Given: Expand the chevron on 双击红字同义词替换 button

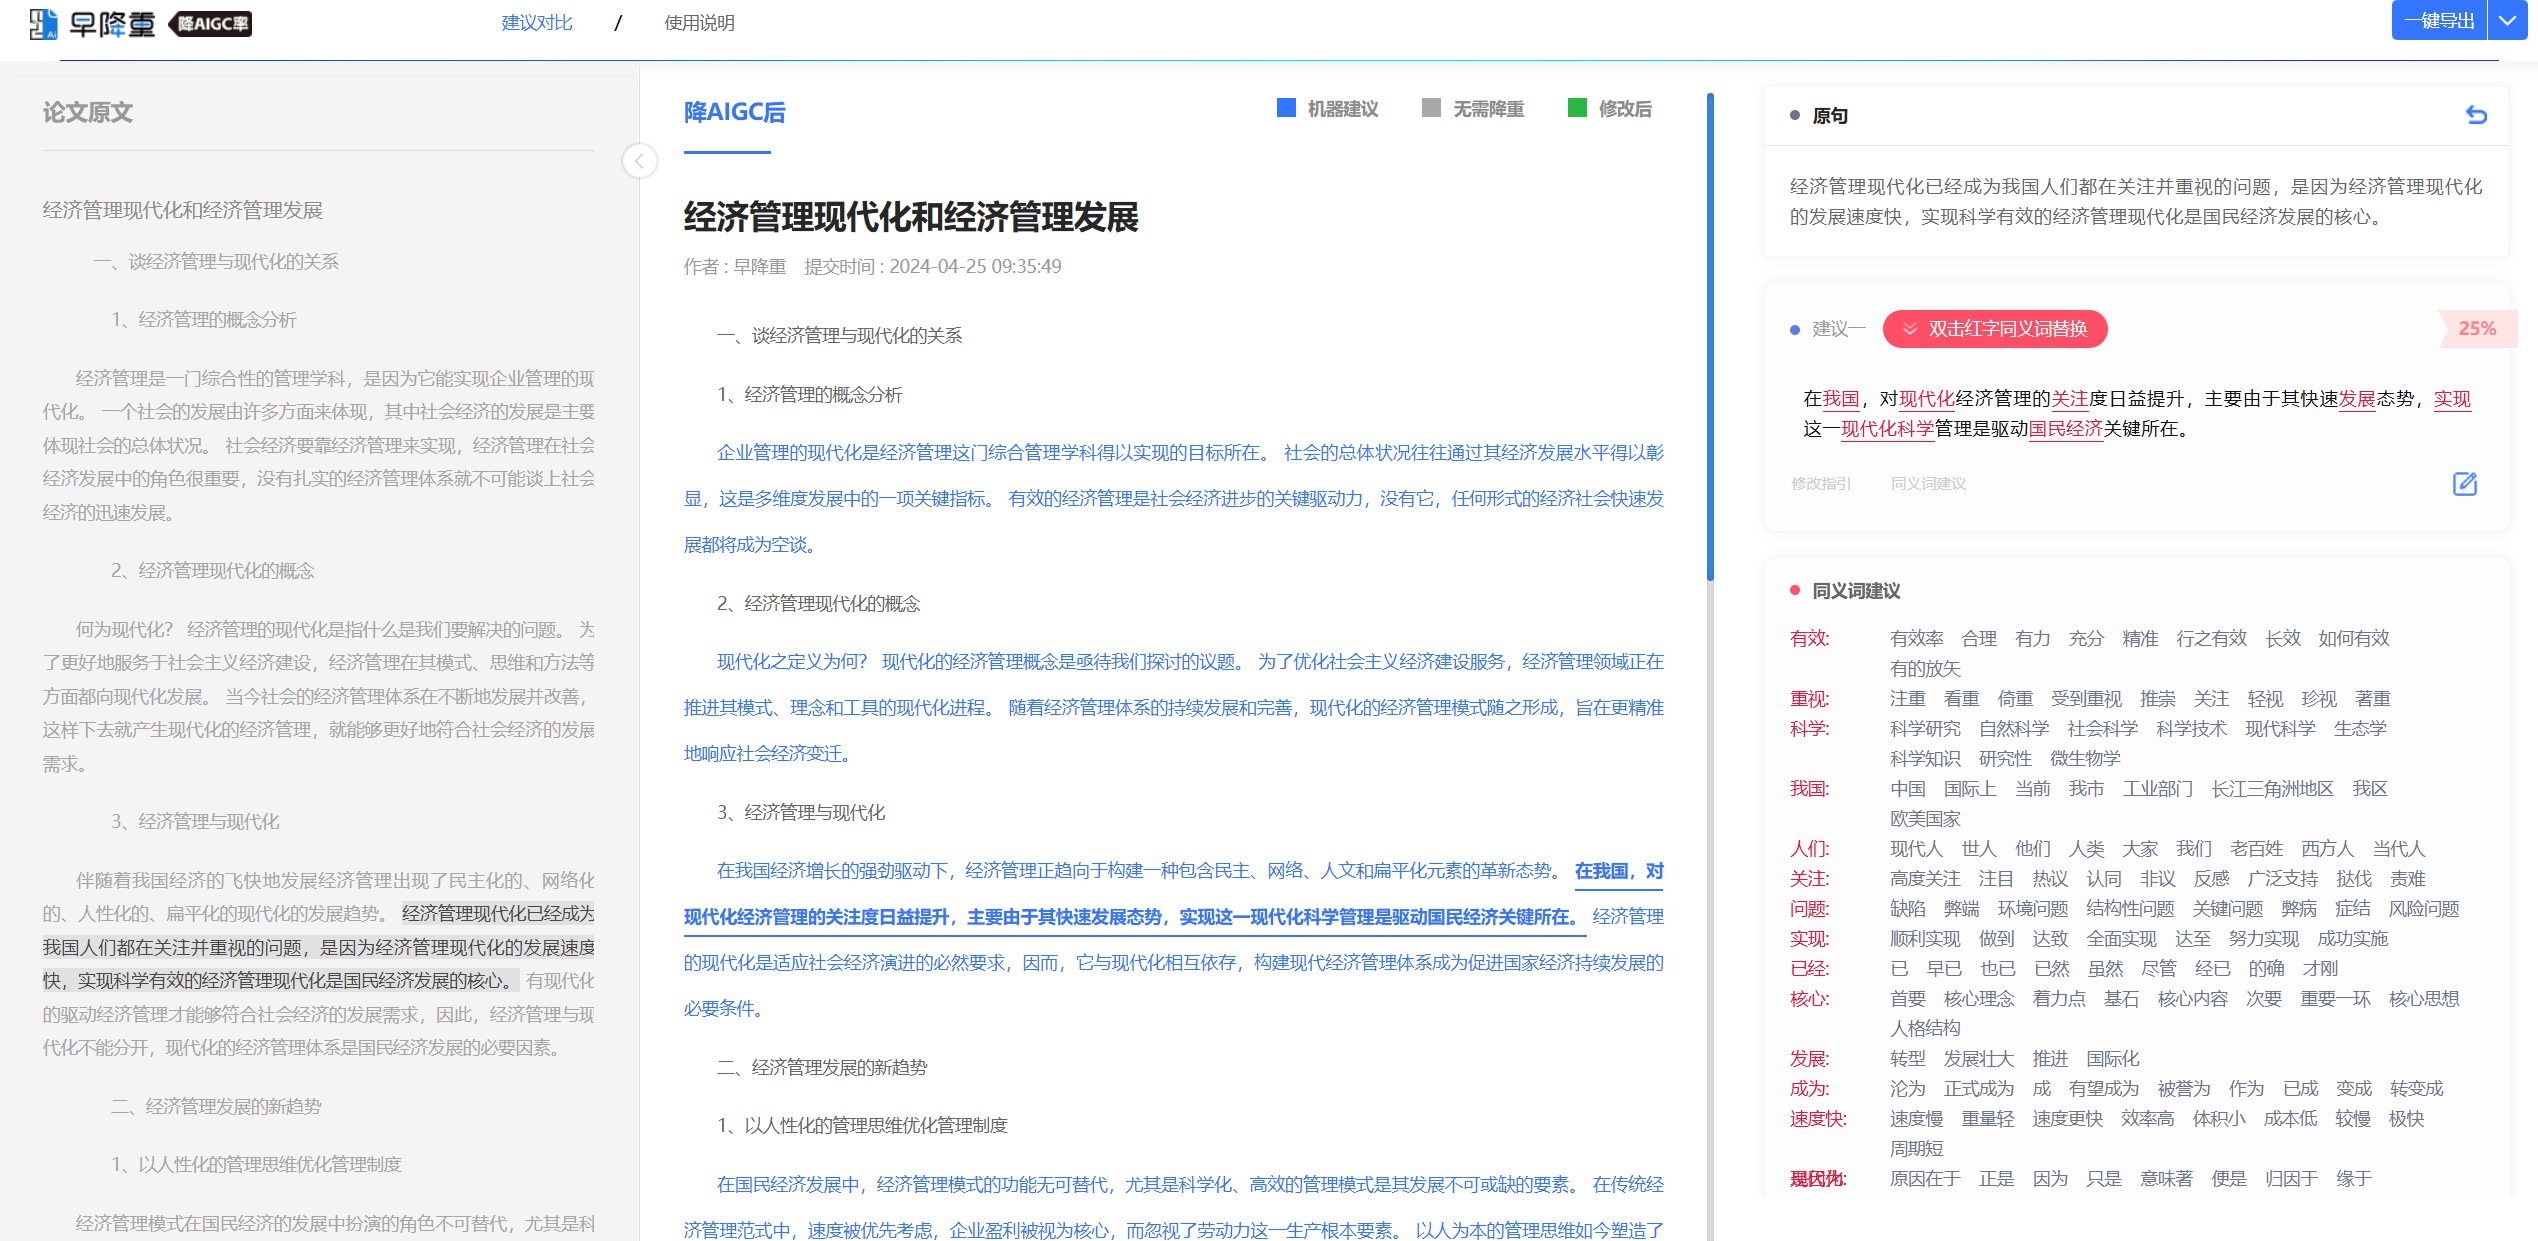Looking at the screenshot, I should 1911,328.
